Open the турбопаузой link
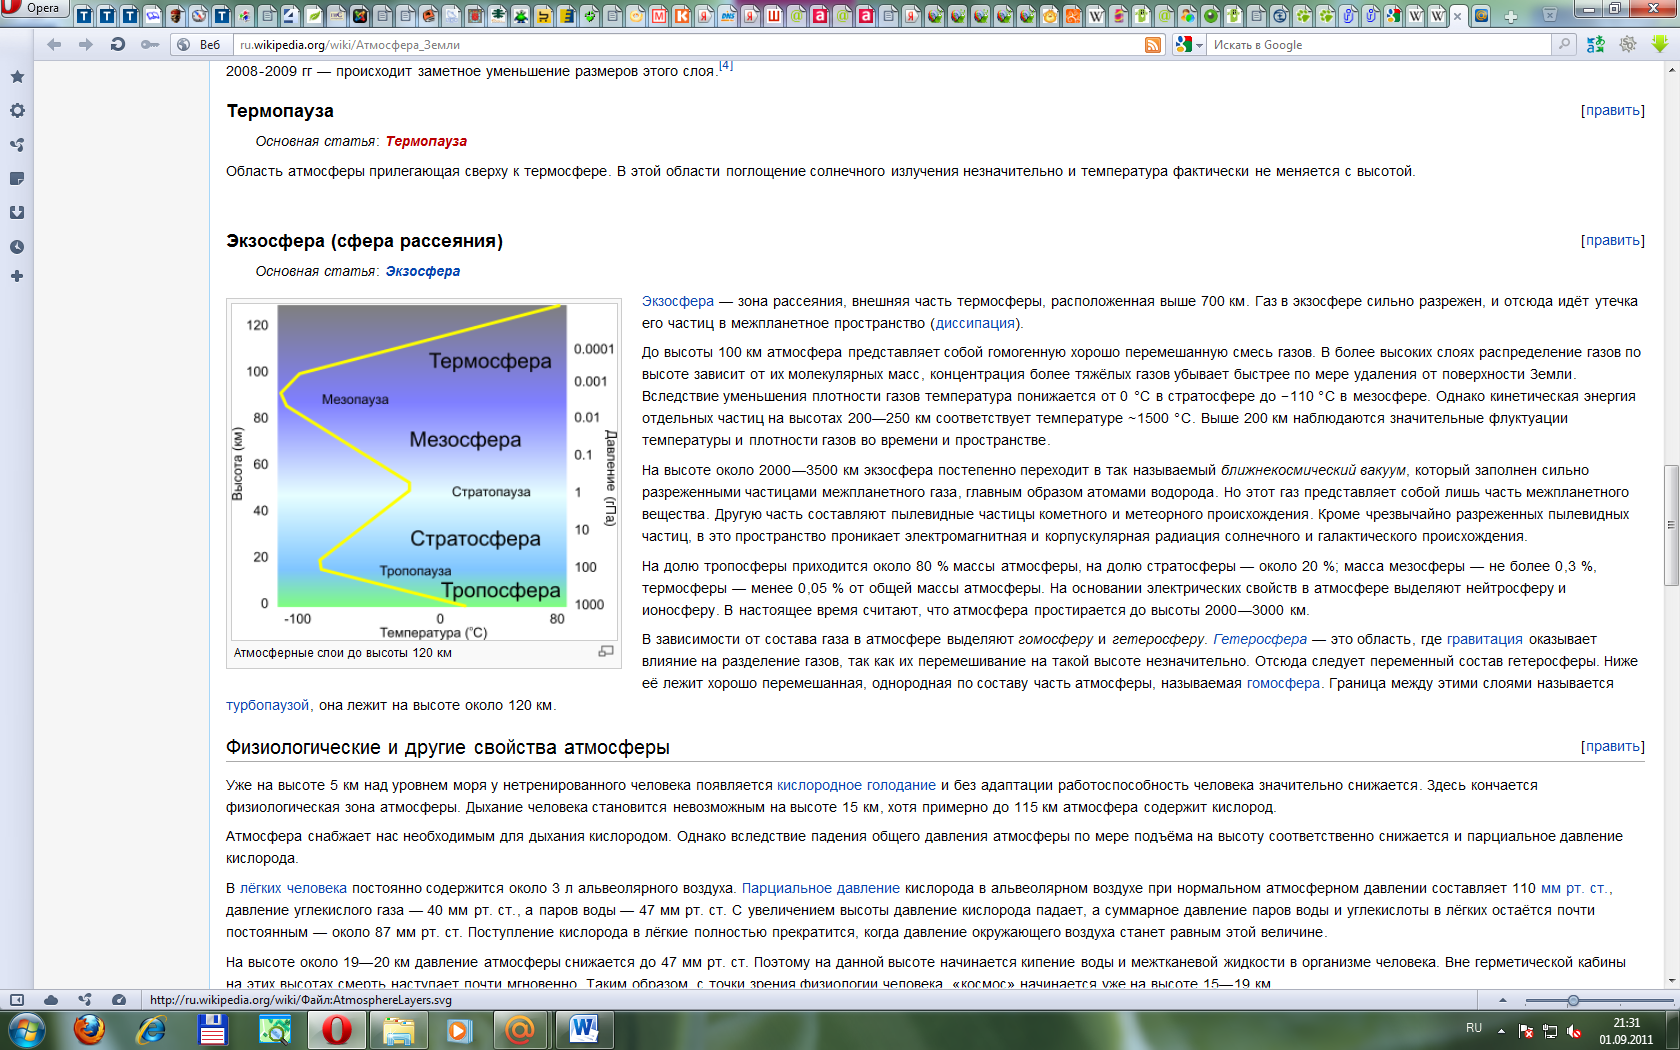1680x1050 pixels. pos(268,705)
